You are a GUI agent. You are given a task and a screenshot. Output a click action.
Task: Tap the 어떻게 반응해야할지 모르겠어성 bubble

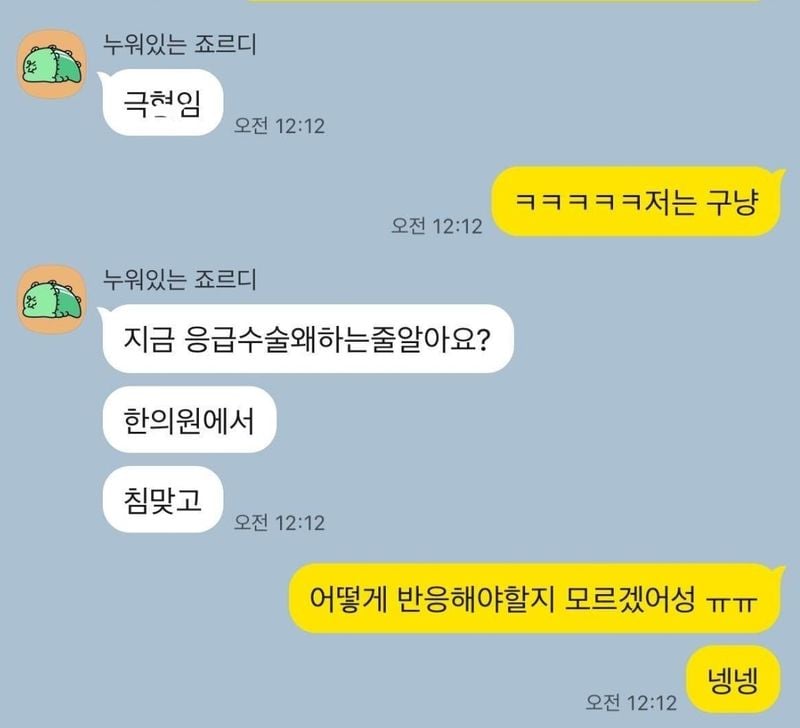[535, 598]
